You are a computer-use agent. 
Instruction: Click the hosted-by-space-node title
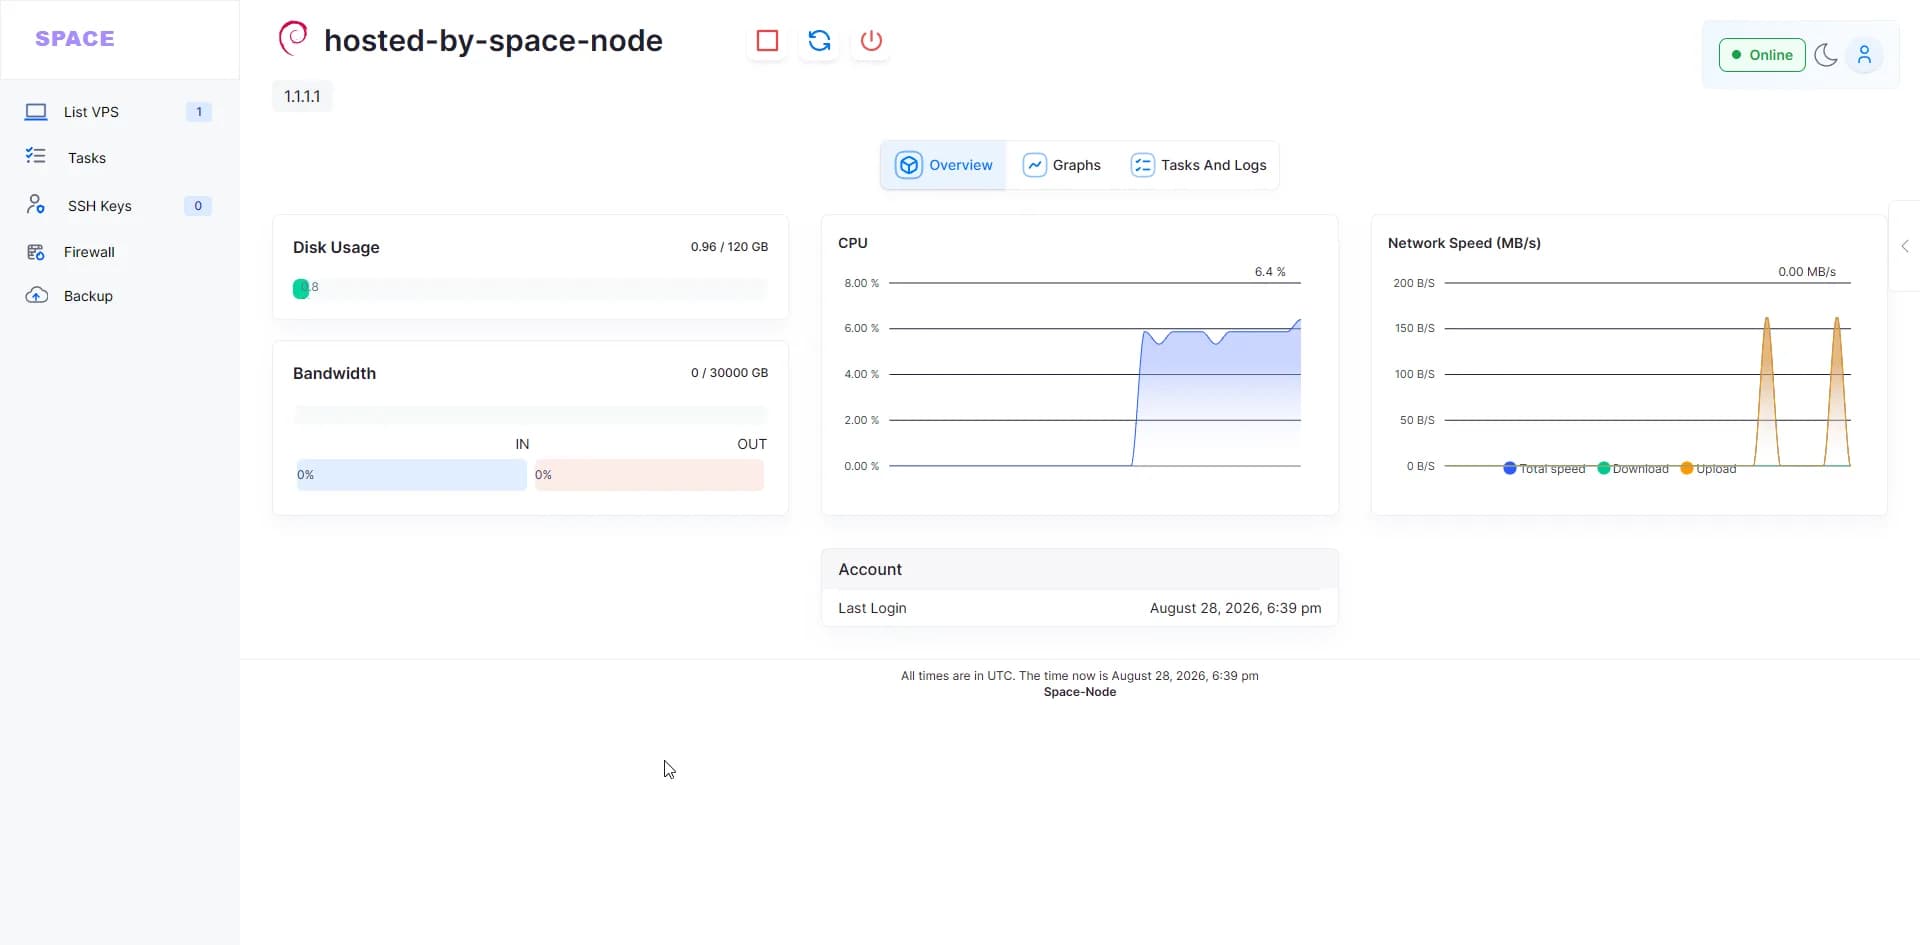click(x=493, y=40)
